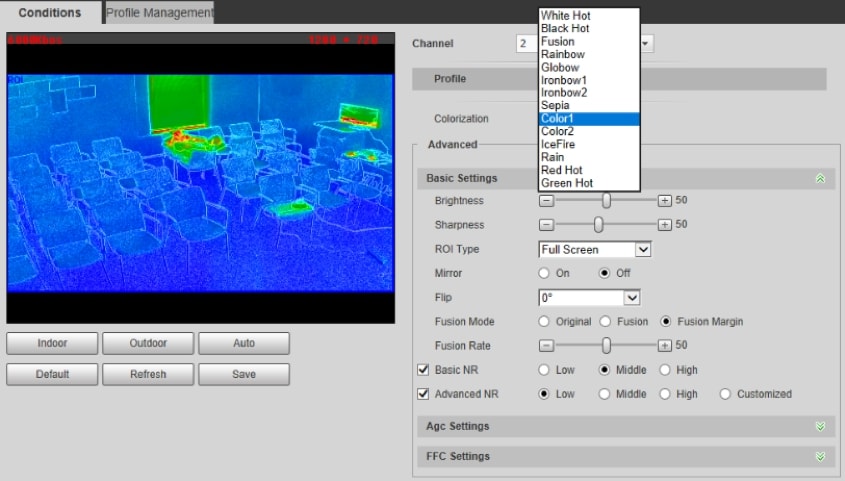Set Mirror to On
Screen dimensions: 845x481
pyautogui.click(x=544, y=273)
